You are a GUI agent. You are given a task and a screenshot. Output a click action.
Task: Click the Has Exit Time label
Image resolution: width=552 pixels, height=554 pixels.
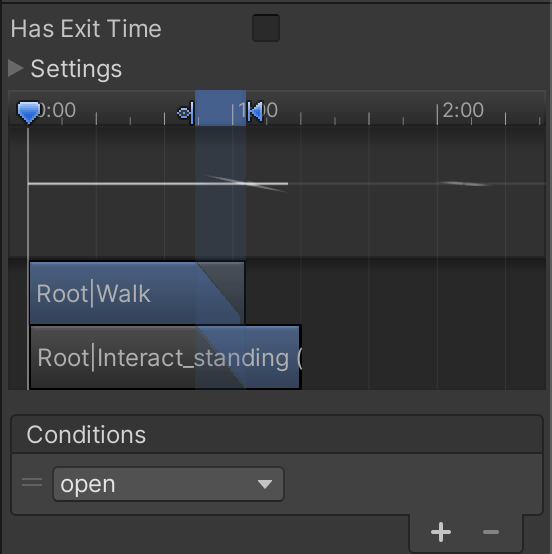tap(86, 28)
